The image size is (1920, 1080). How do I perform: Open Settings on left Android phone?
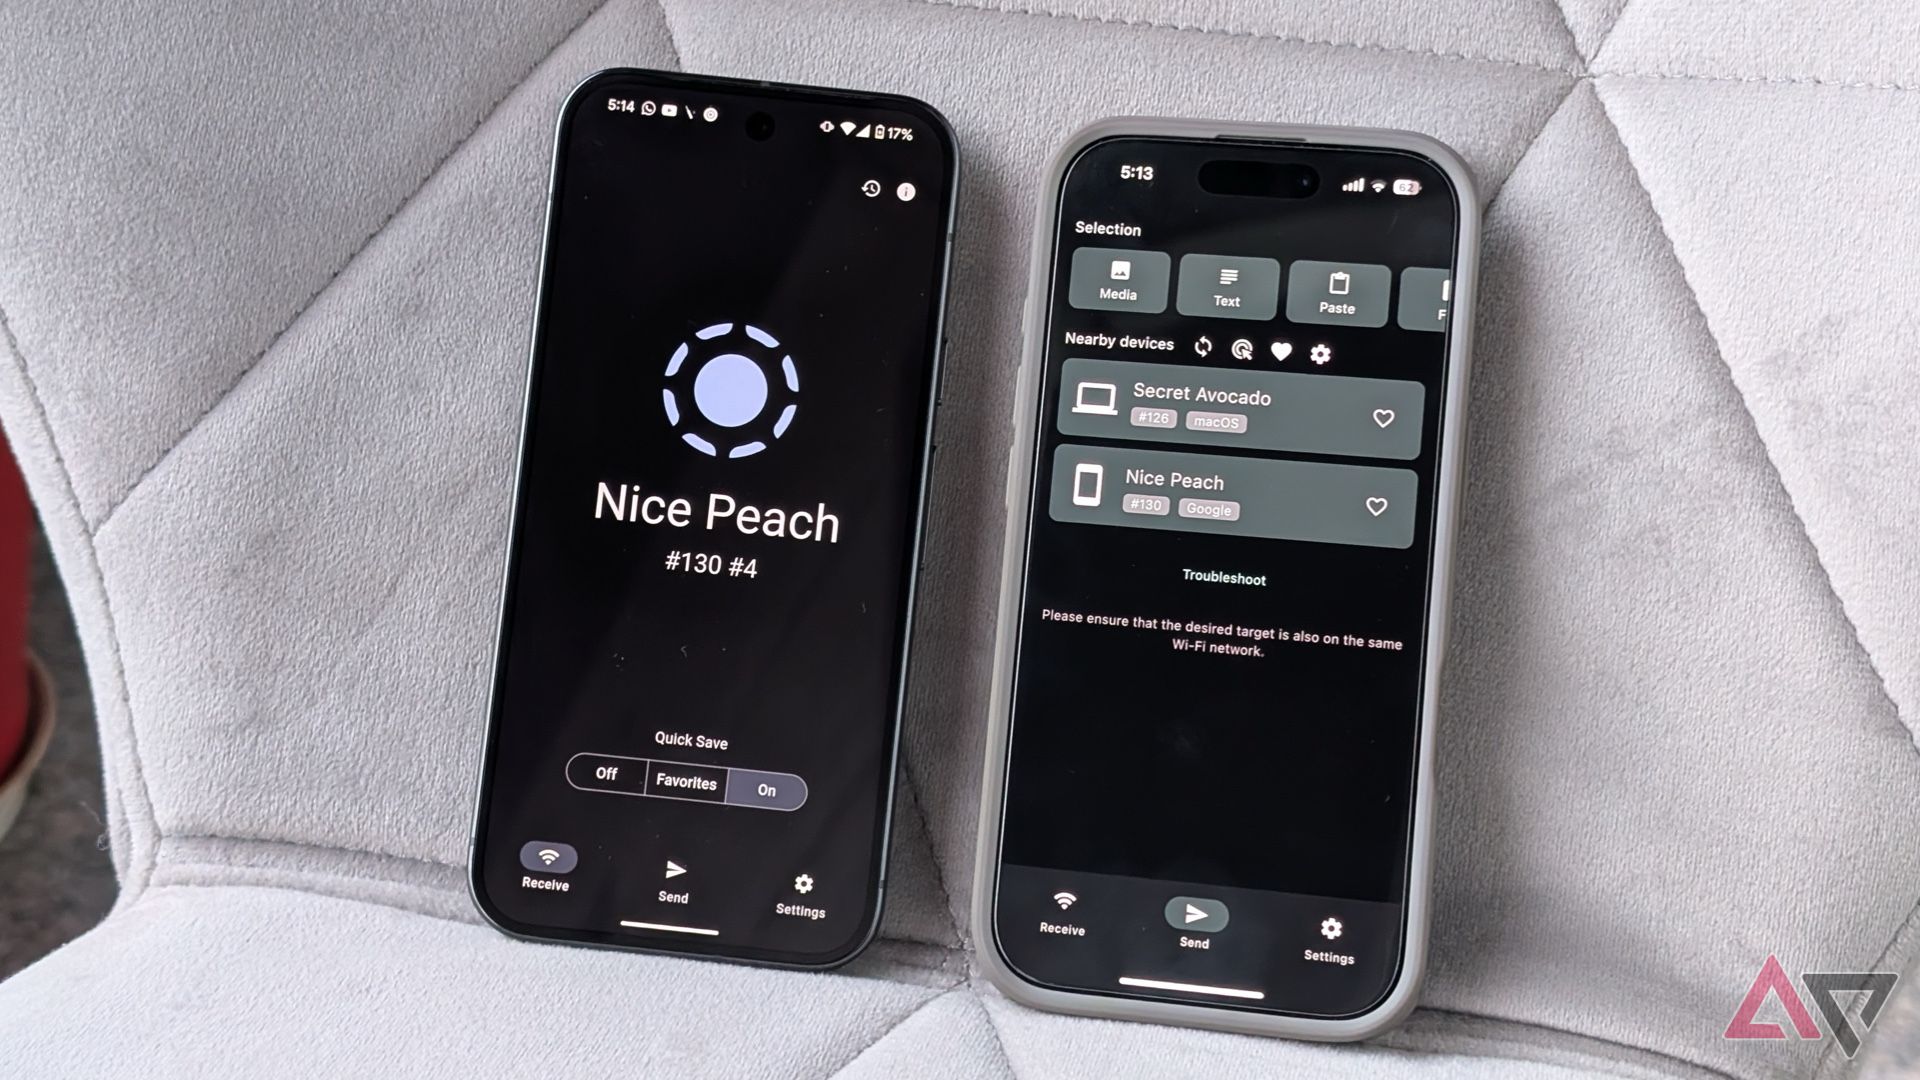[x=799, y=886]
